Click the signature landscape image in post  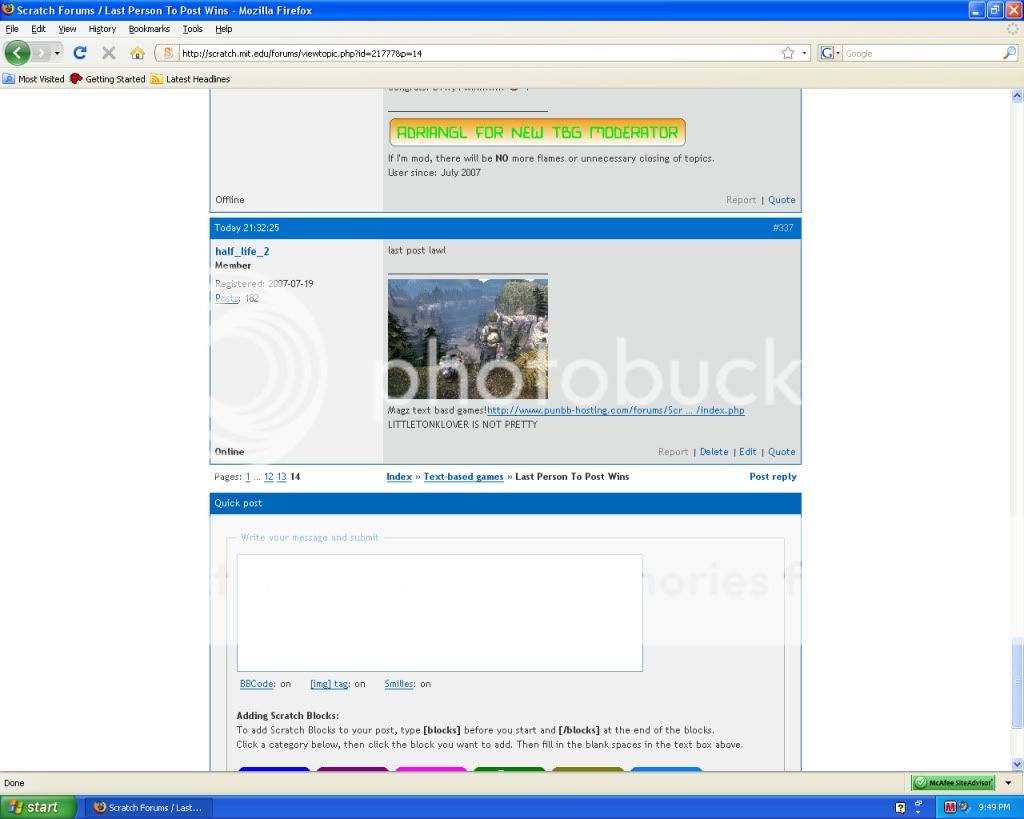[x=467, y=339]
